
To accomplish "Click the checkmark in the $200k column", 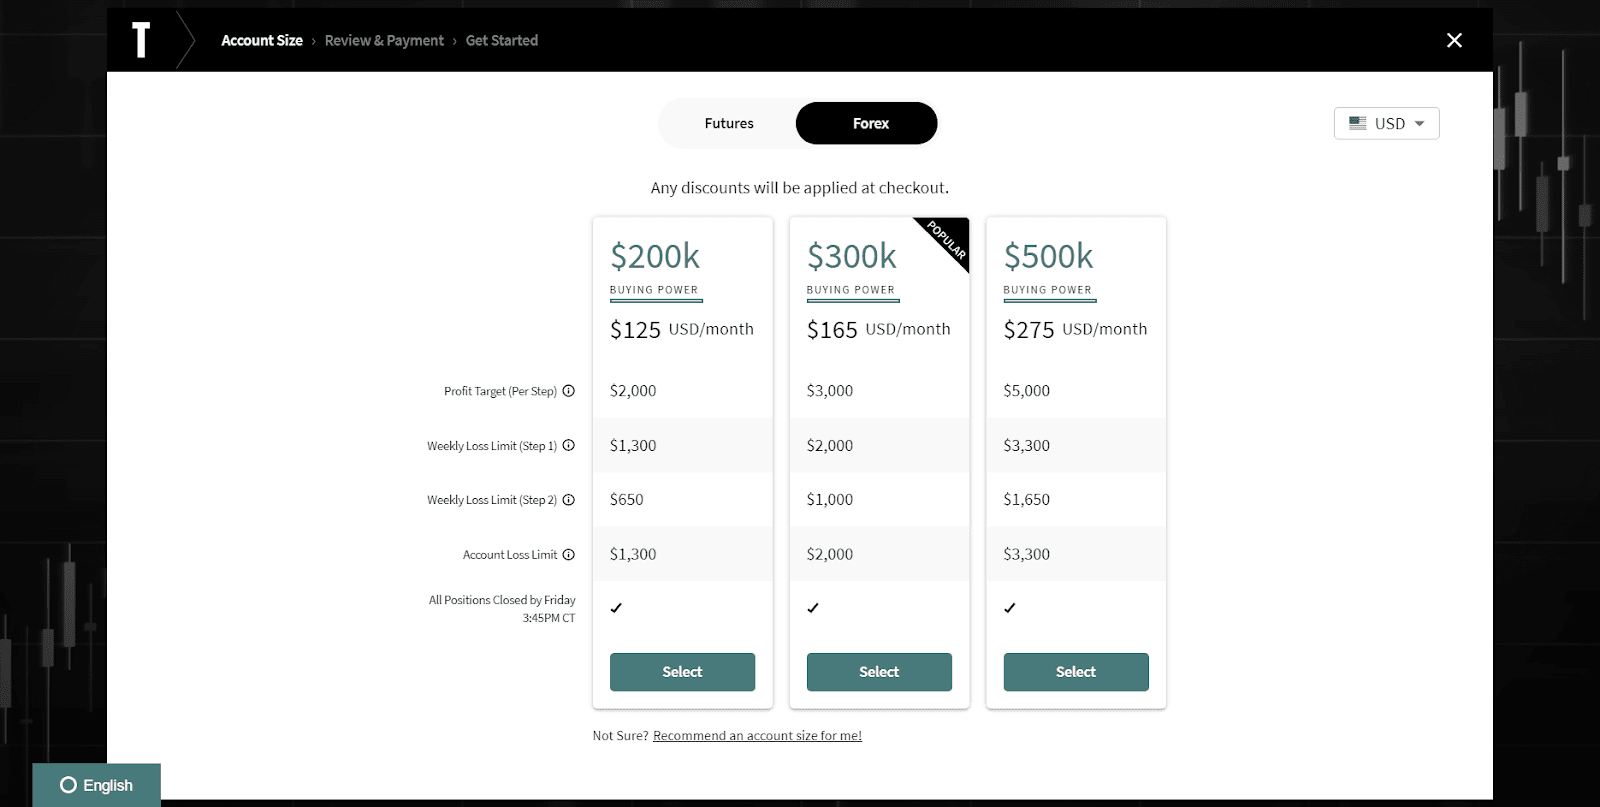I will pyautogui.click(x=616, y=608).
